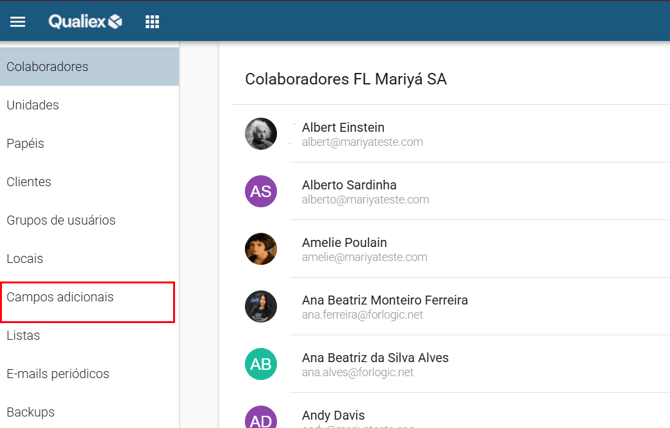The image size is (670, 428).
Task: Open the Backups section
Action: point(31,412)
